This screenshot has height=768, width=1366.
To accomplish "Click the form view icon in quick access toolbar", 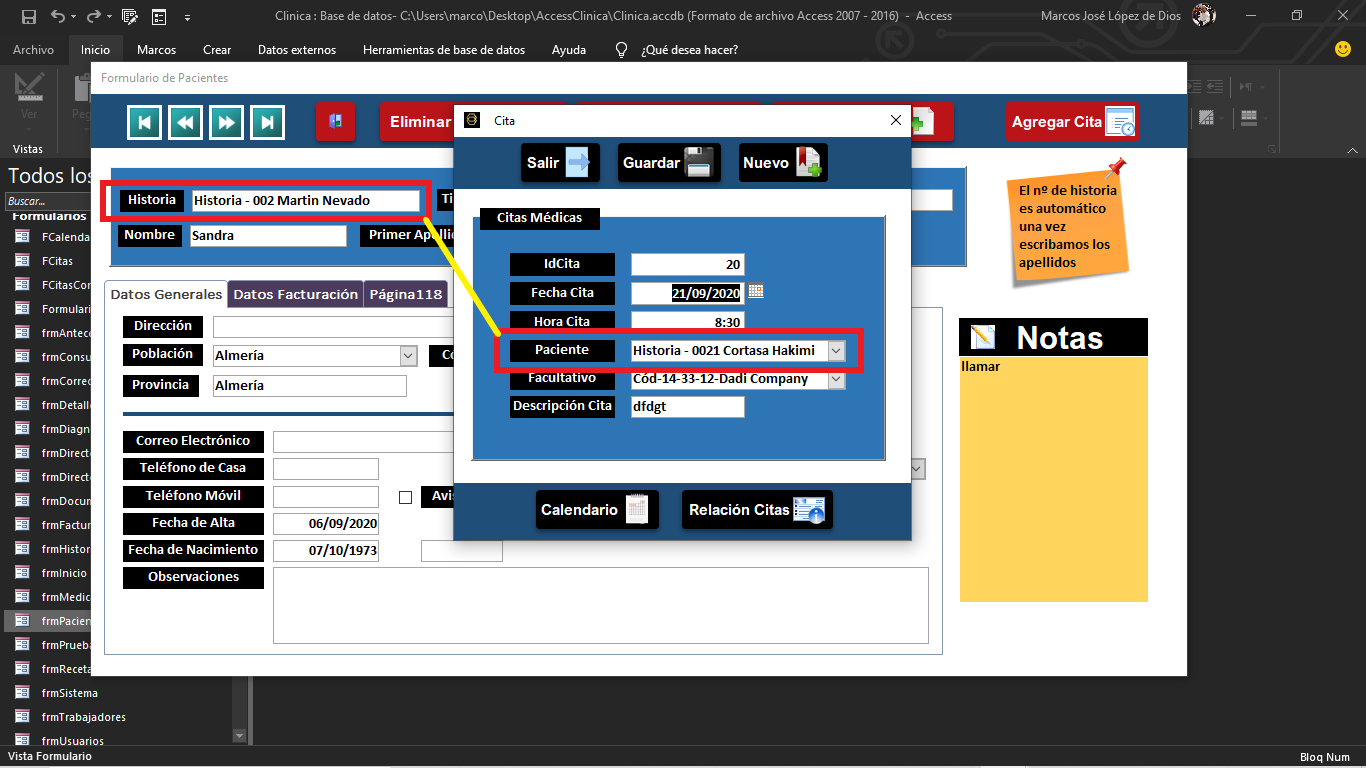I will coord(159,16).
